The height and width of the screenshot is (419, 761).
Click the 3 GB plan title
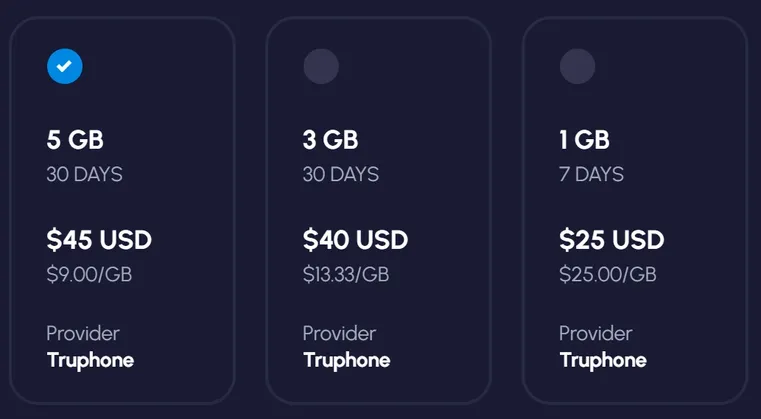(331, 140)
